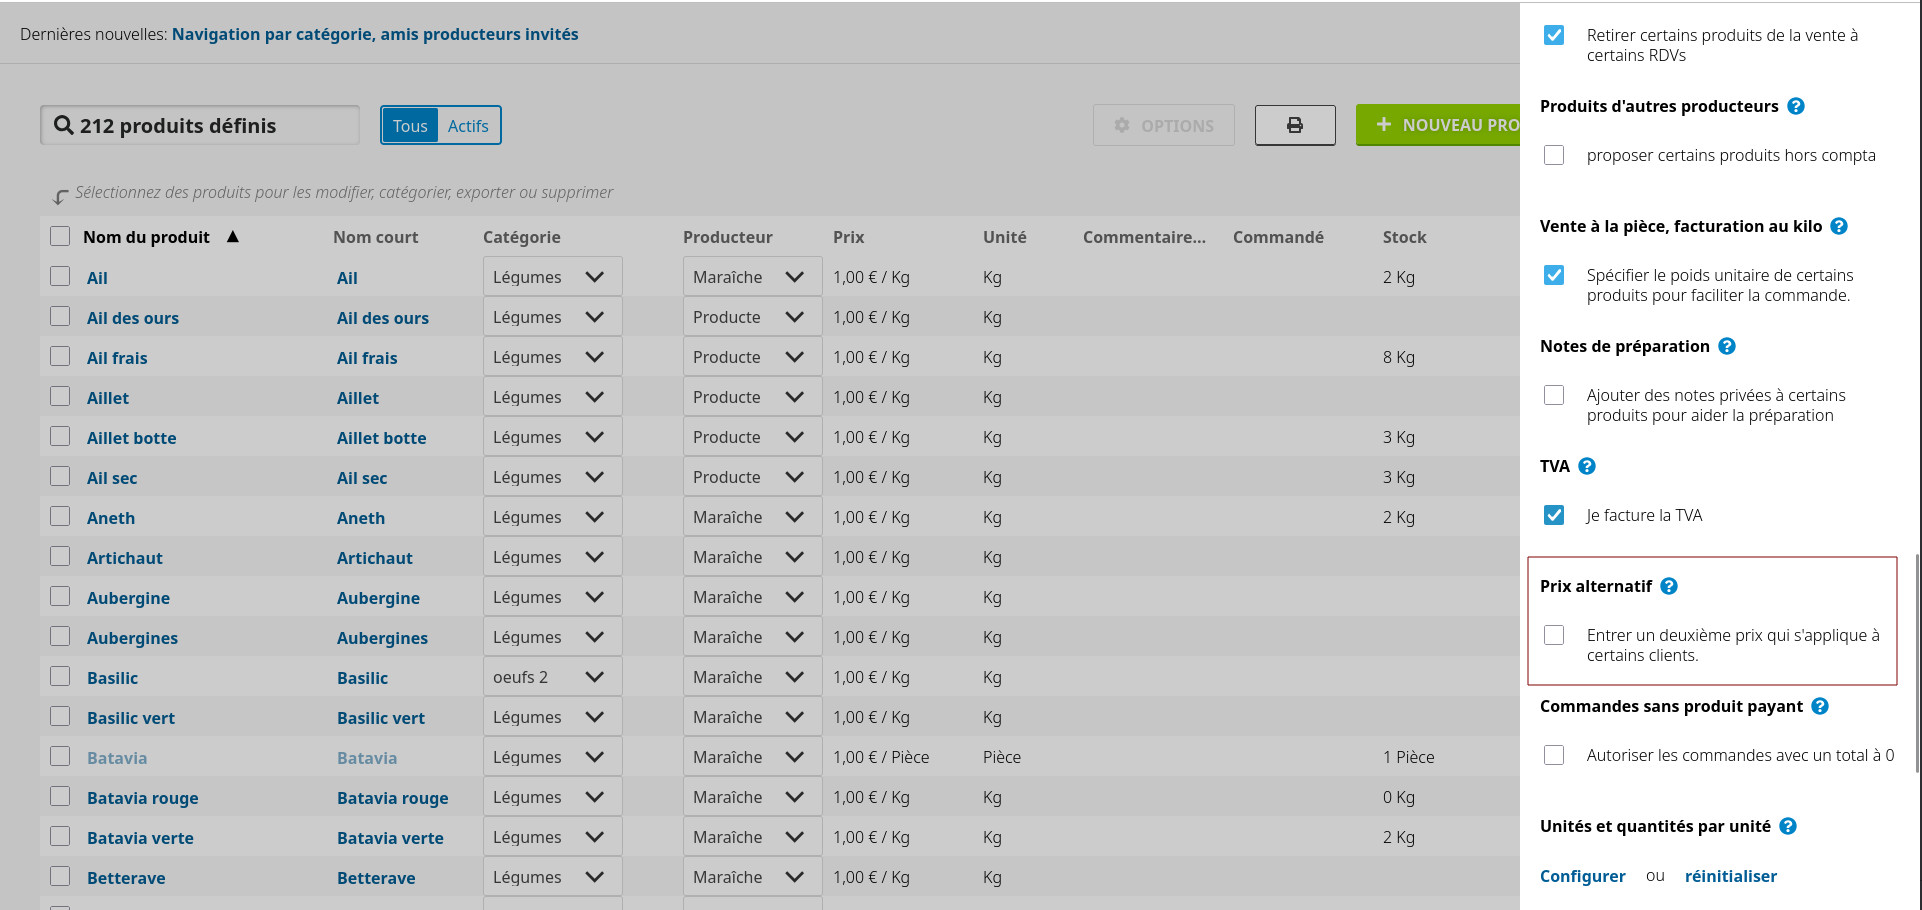1922x910 pixels.
Task: Open help for Produits d'autres producteurs
Action: click(1796, 106)
